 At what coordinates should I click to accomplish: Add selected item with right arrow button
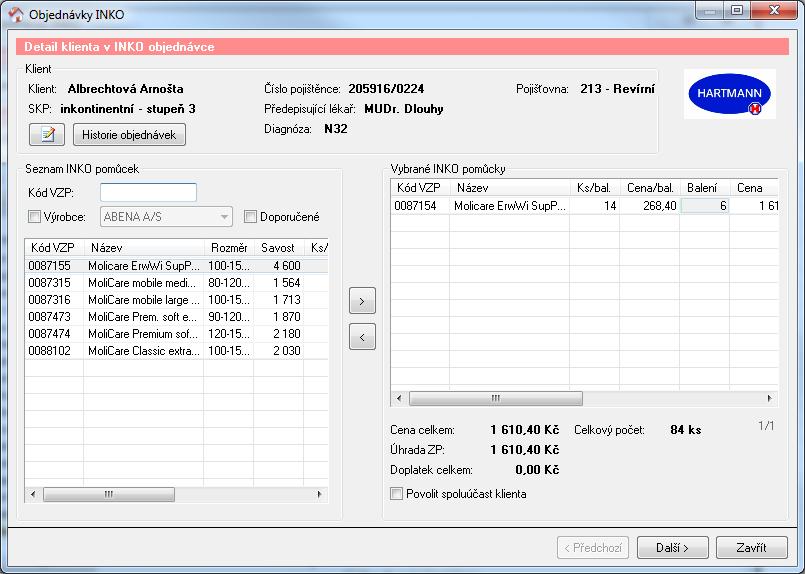(362, 301)
